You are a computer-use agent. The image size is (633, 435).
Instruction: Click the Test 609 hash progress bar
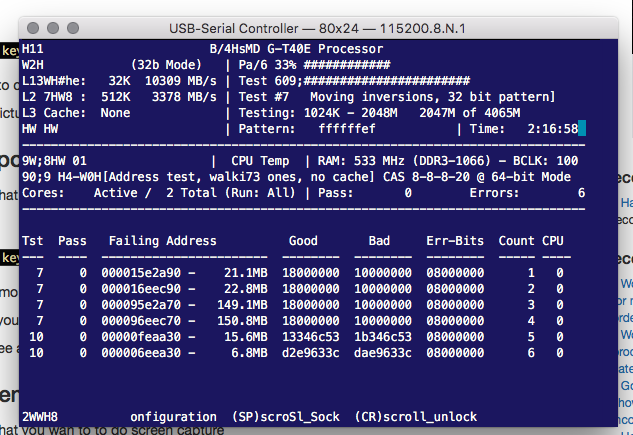coord(366,80)
